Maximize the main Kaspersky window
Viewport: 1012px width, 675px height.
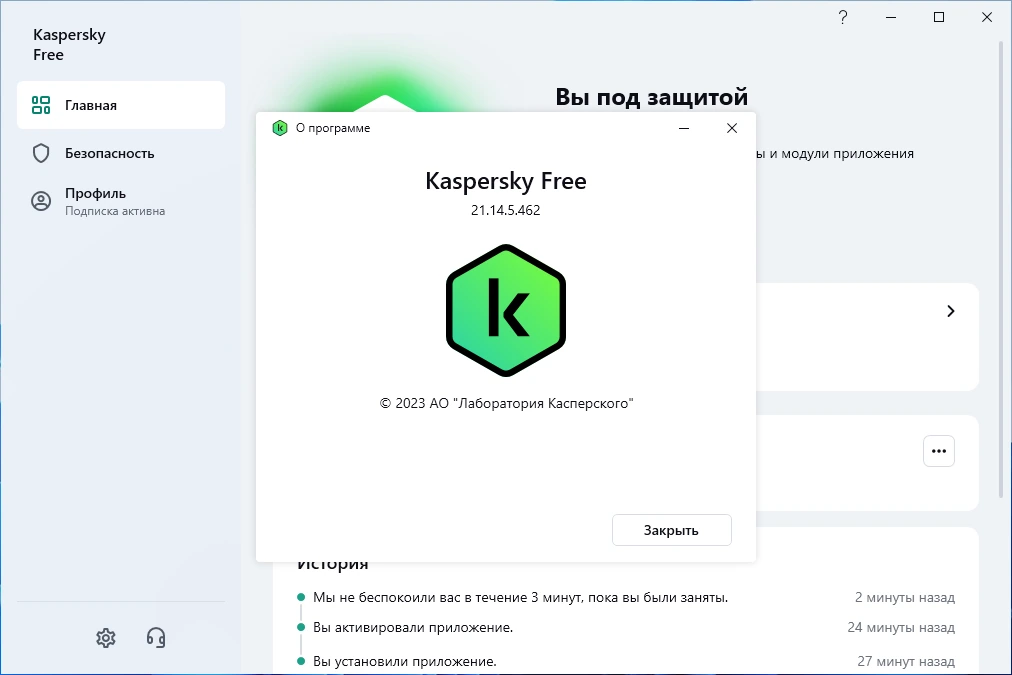939,17
